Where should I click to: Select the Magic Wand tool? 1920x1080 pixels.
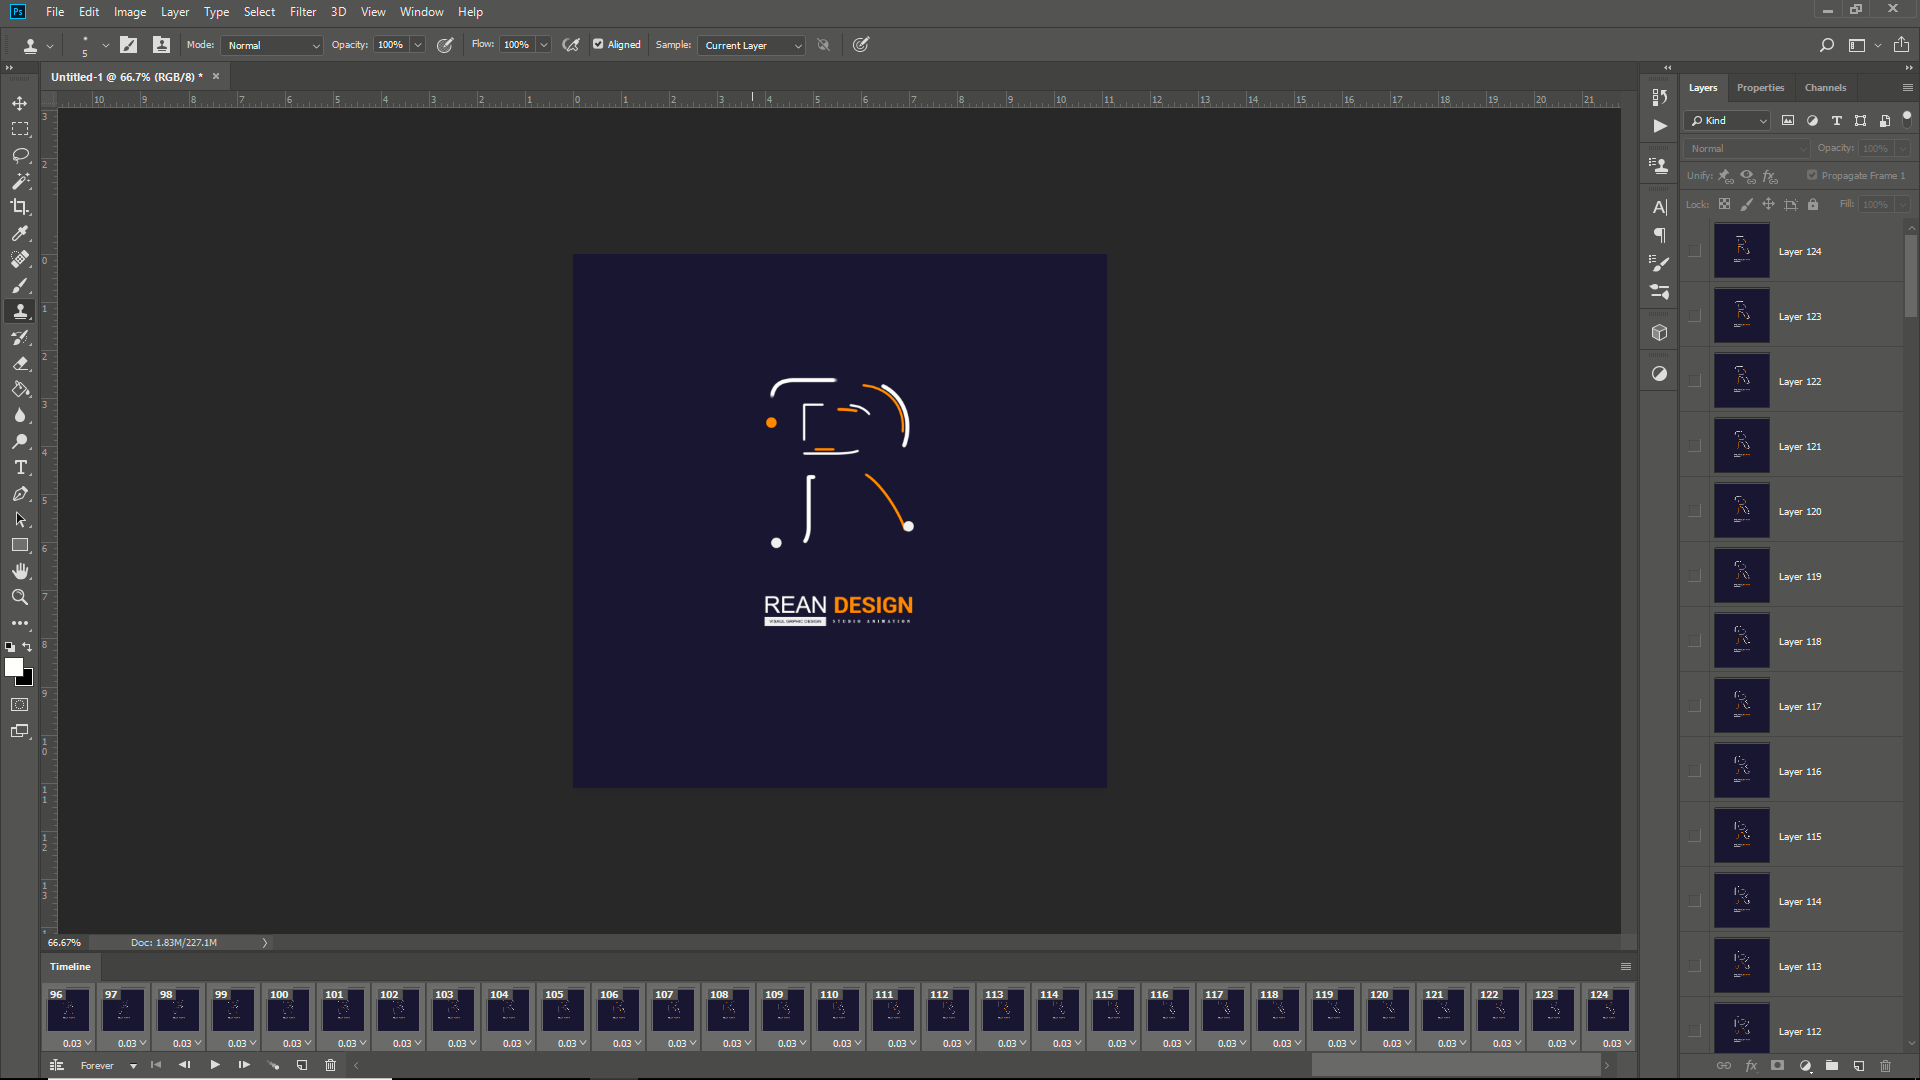click(20, 181)
